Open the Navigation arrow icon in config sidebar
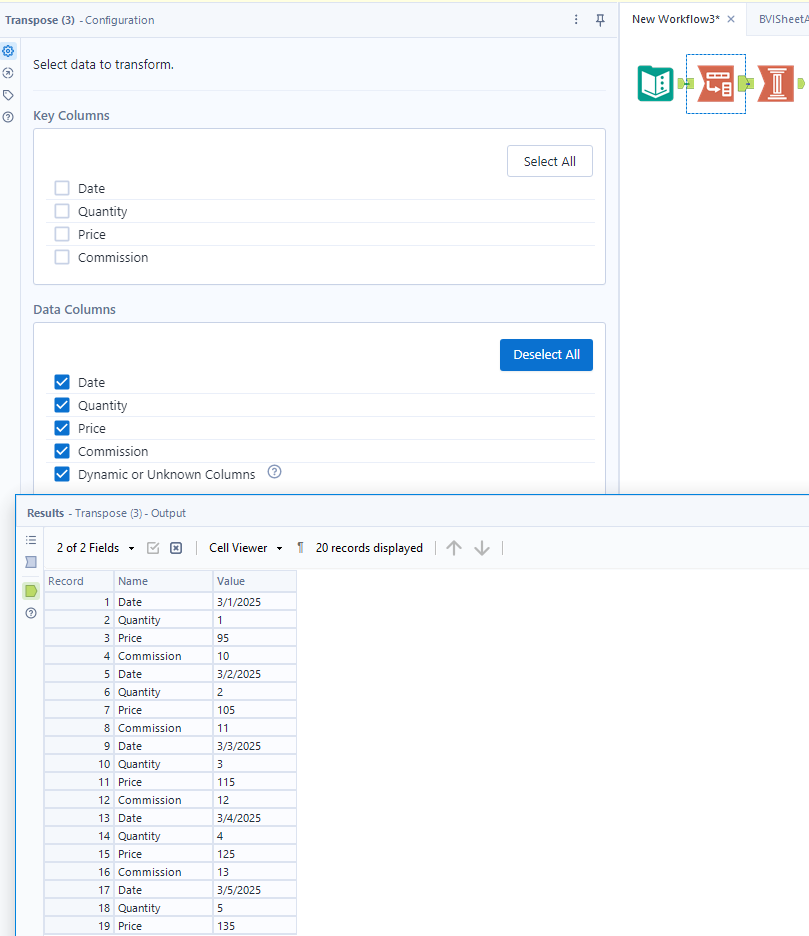Viewport: 809px width, 936px height. pos(8,73)
